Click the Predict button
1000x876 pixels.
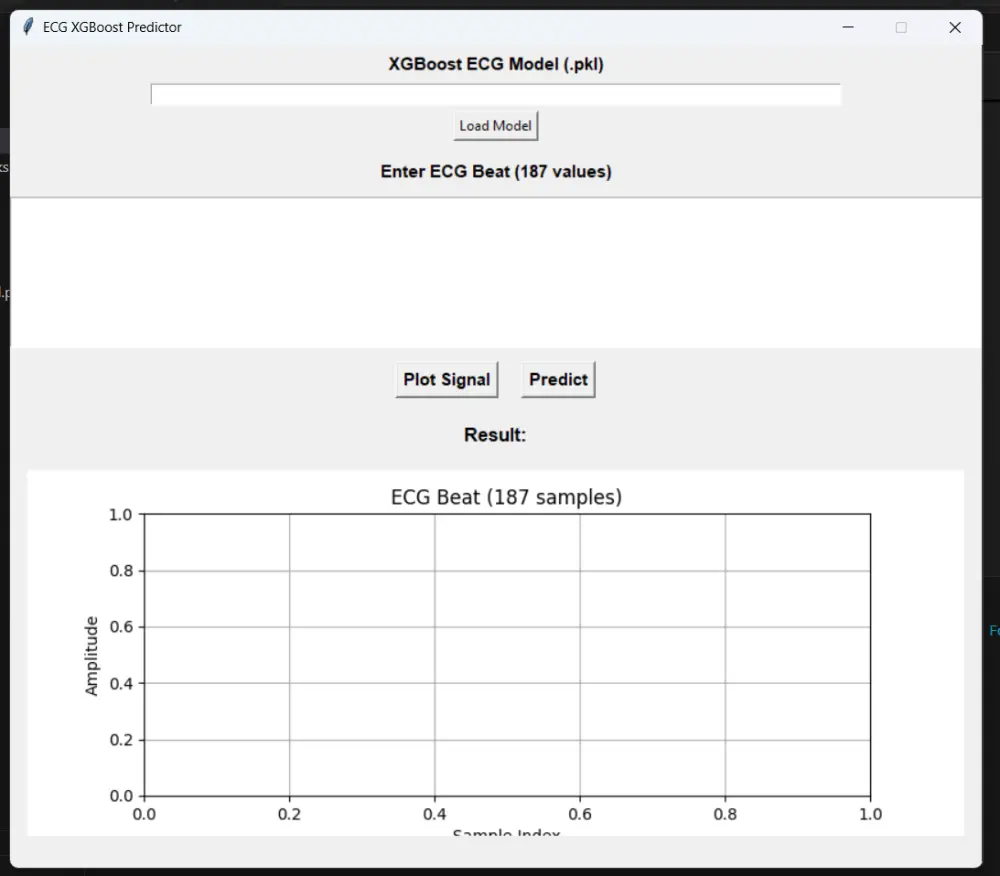tap(558, 379)
